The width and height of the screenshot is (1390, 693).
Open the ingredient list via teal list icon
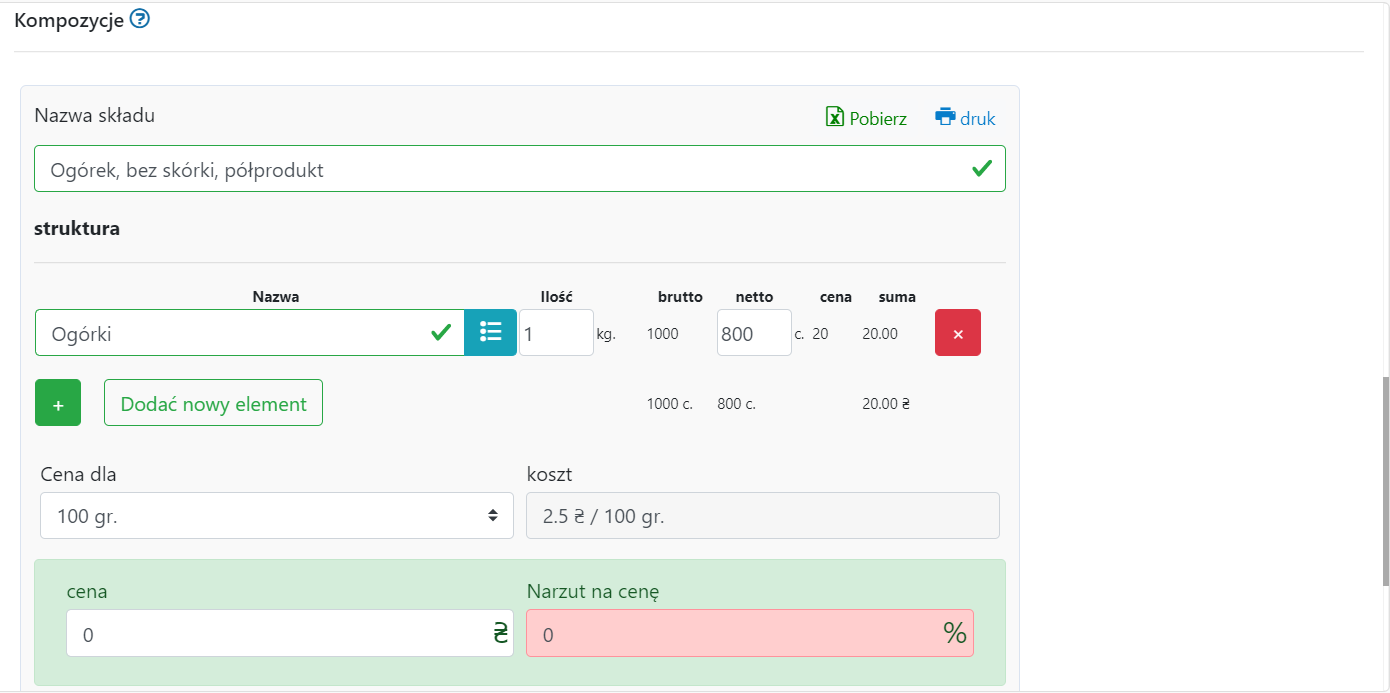(490, 332)
